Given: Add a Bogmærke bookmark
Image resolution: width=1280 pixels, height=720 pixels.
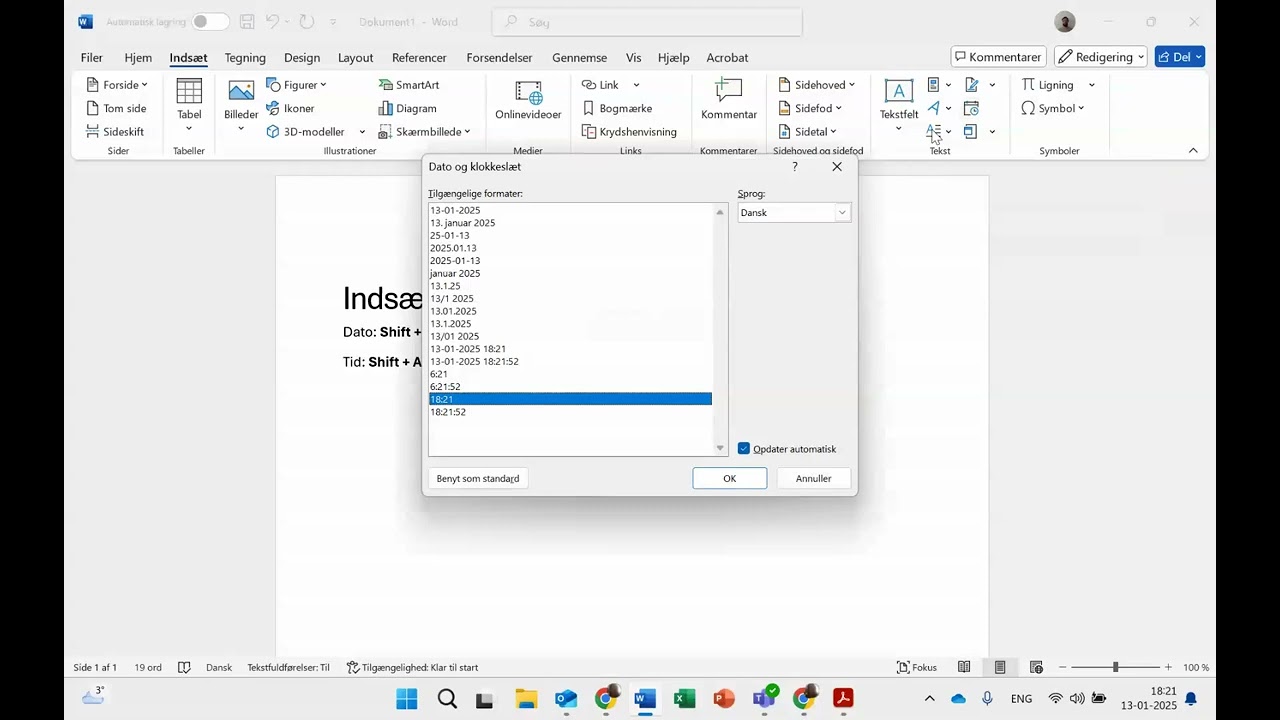Looking at the screenshot, I should (x=617, y=108).
